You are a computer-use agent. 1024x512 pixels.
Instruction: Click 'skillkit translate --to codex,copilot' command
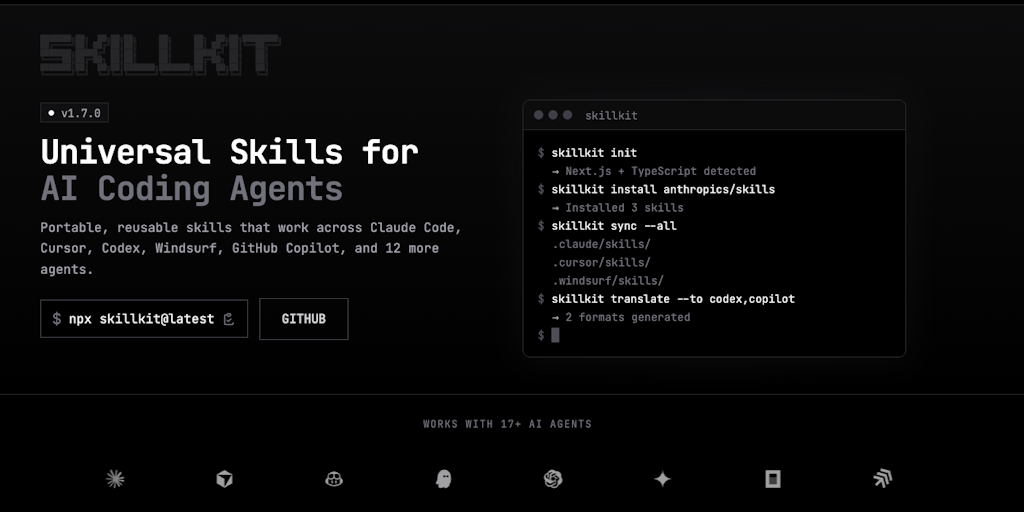[x=673, y=299]
